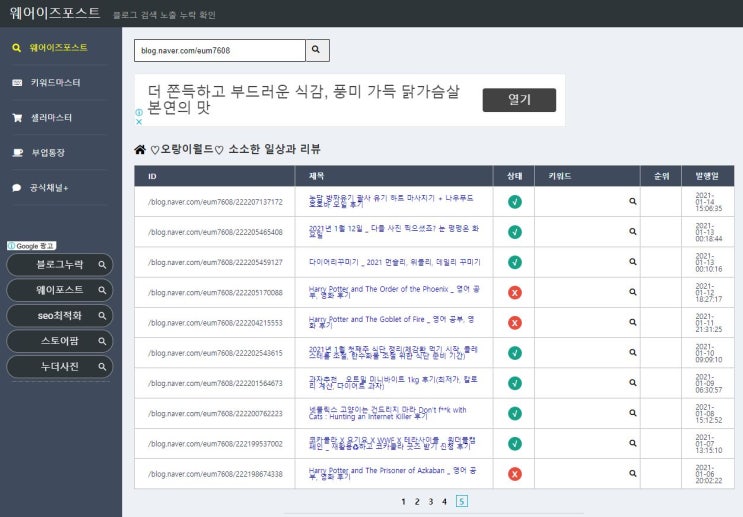The width and height of the screenshot is (743, 517).
Task: Click the blog URL input field
Action: (220, 50)
